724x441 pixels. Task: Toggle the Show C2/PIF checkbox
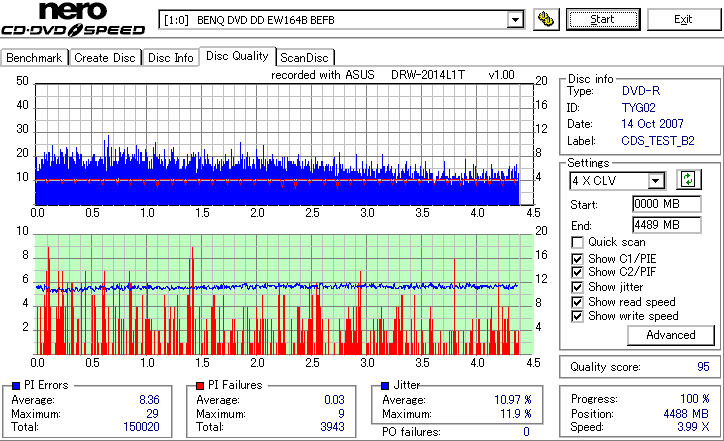(x=577, y=272)
